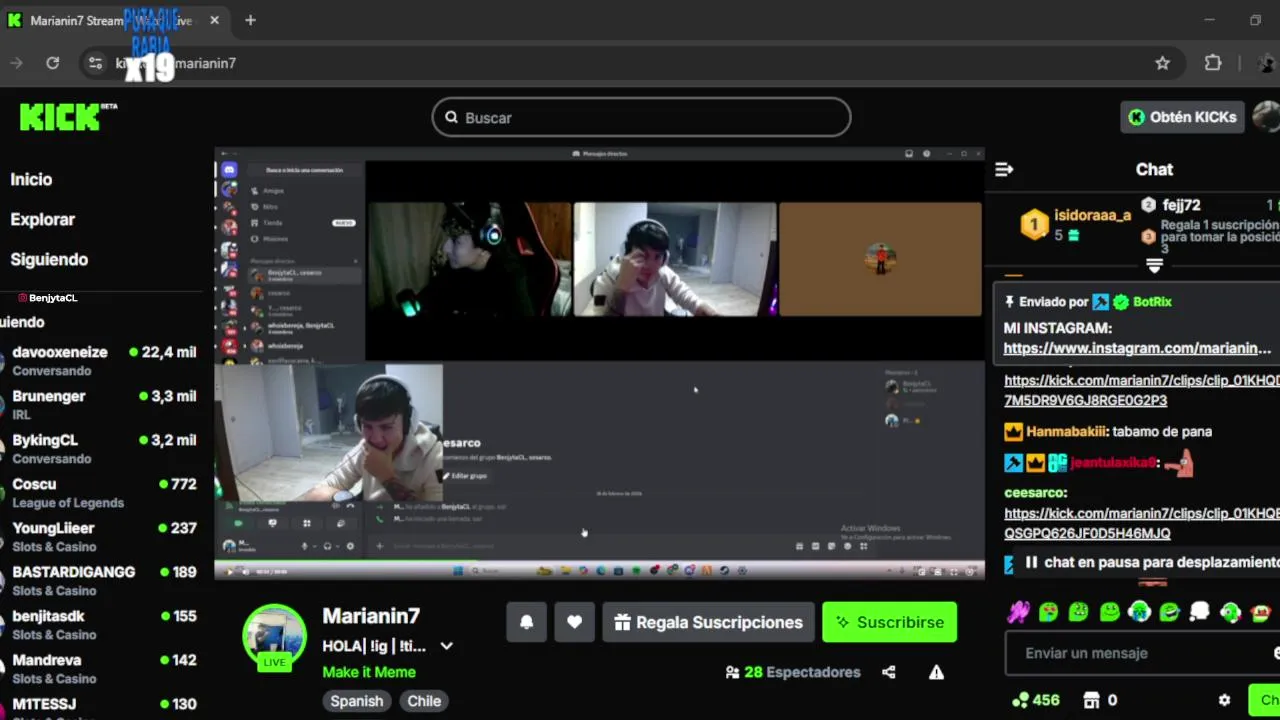Click the isidoraaa_a rank 1 badge
The image size is (1280, 720).
click(1034, 224)
